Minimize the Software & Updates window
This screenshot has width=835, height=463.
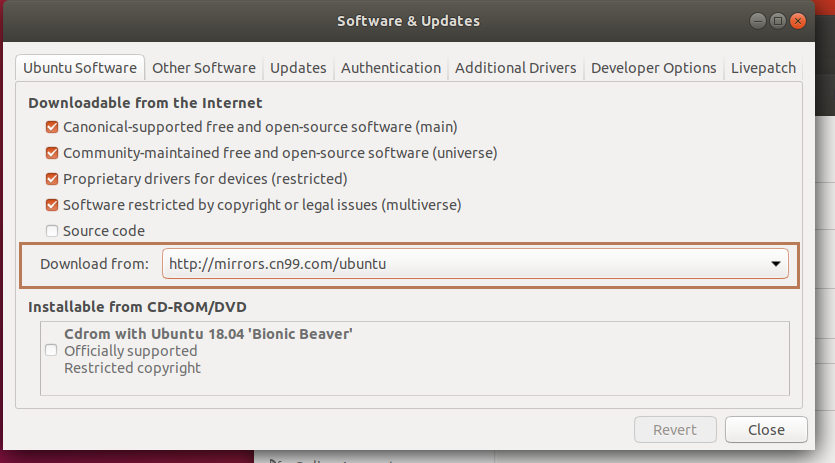click(x=758, y=21)
